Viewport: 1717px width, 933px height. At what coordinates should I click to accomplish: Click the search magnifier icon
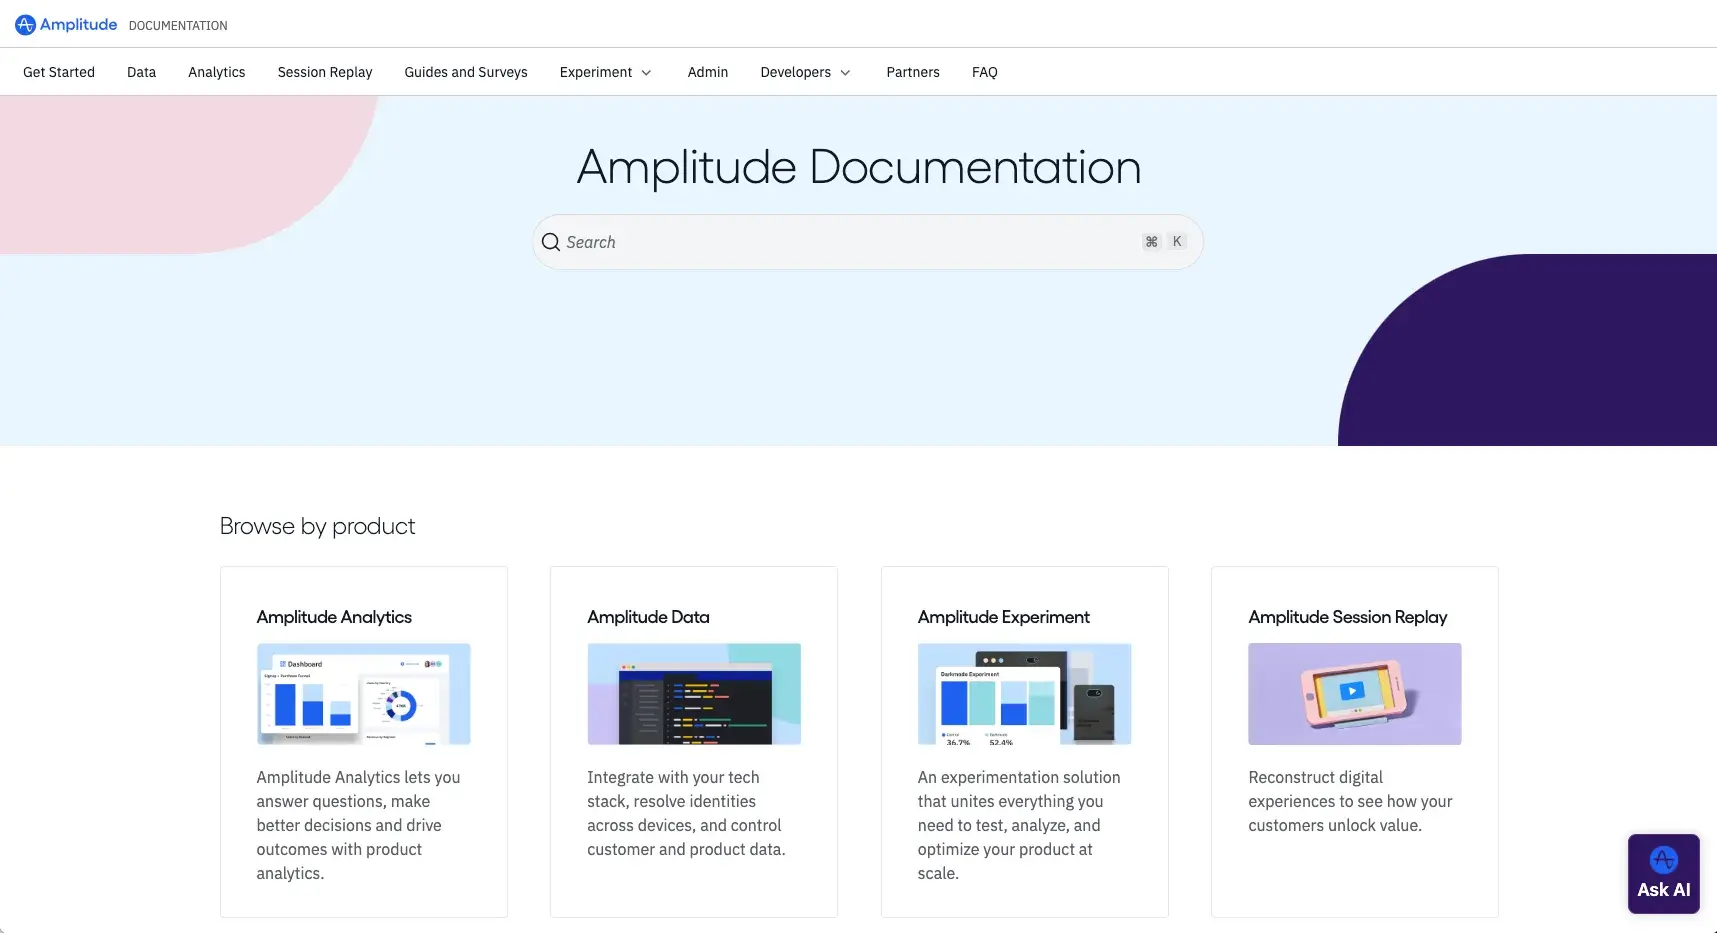tap(551, 242)
